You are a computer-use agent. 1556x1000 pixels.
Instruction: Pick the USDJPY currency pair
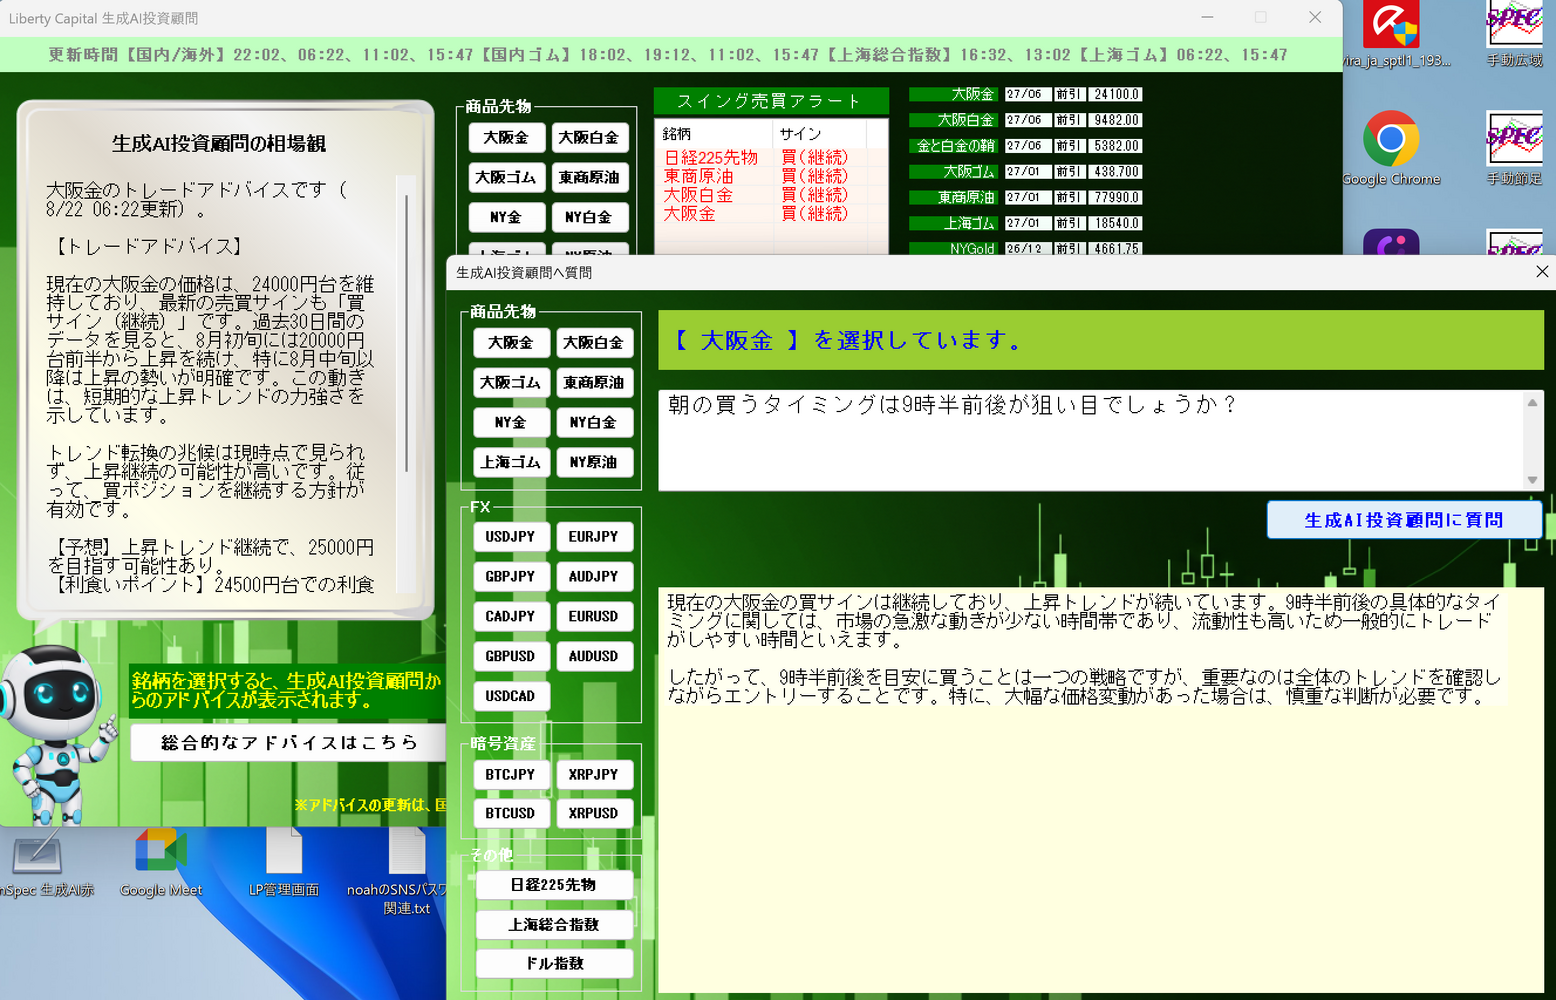click(510, 537)
